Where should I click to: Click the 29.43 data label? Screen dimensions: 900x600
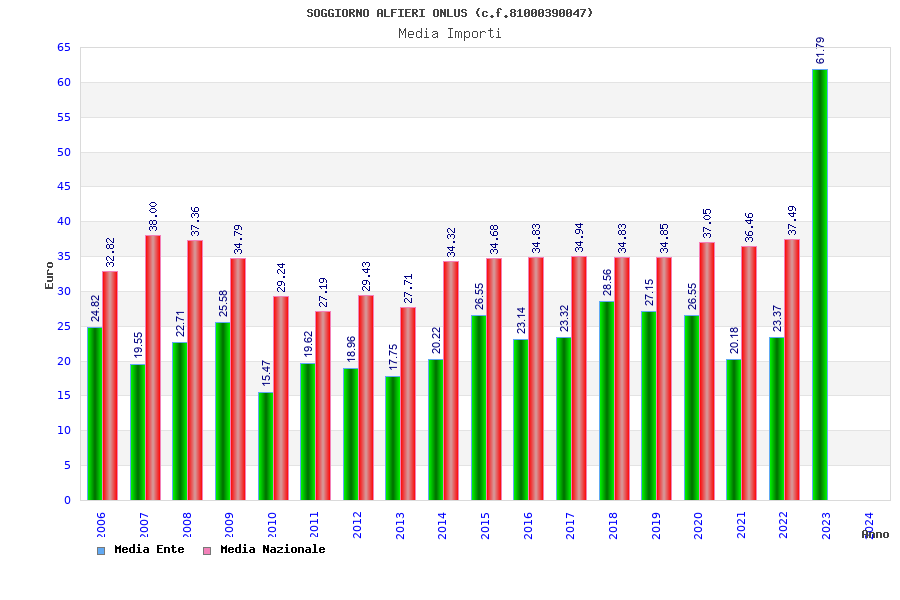coord(366,277)
